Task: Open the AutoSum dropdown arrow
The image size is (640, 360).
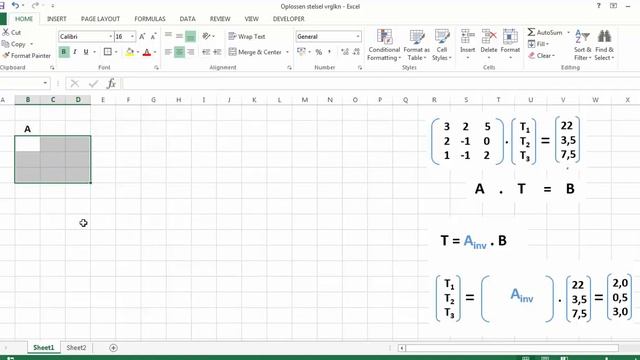Action: (x=568, y=32)
